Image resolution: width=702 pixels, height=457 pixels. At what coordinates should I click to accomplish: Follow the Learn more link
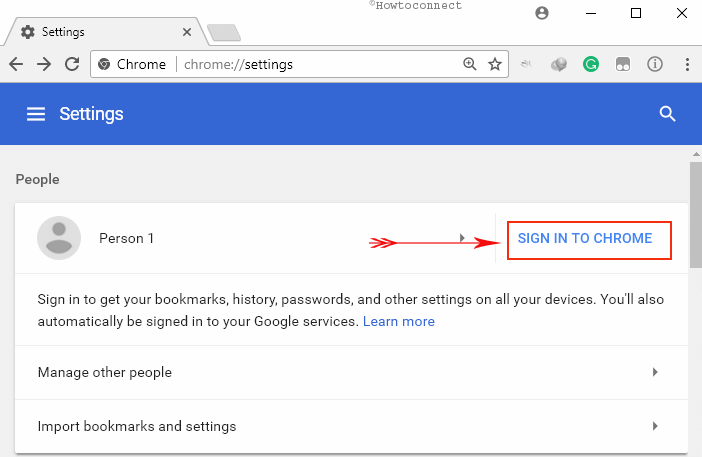pyautogui.click(x=398, y=321)
